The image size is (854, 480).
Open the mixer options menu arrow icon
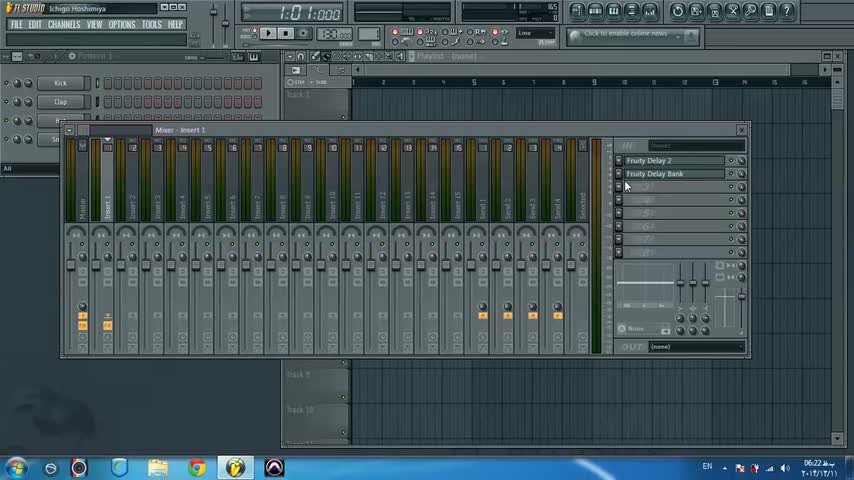click(69, 130)
